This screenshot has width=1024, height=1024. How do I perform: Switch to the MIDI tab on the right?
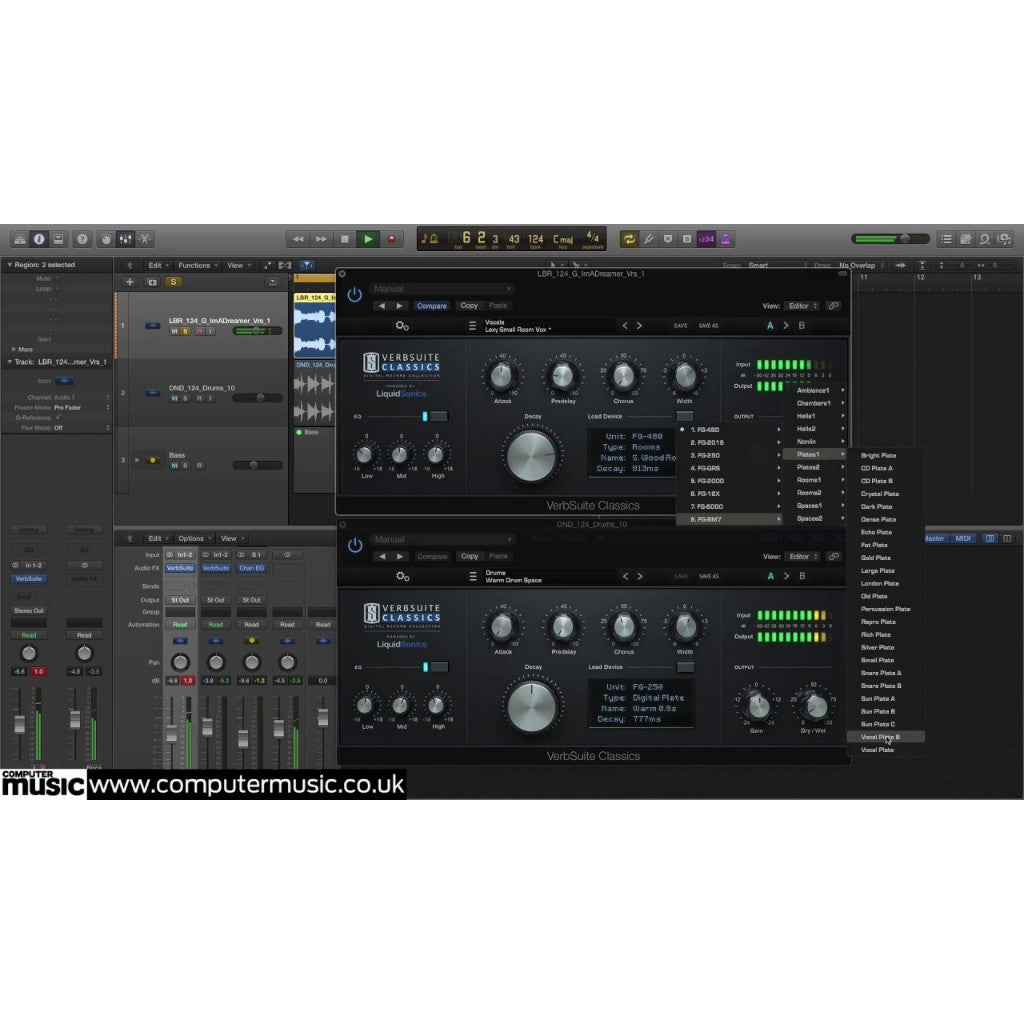point(962,537)
